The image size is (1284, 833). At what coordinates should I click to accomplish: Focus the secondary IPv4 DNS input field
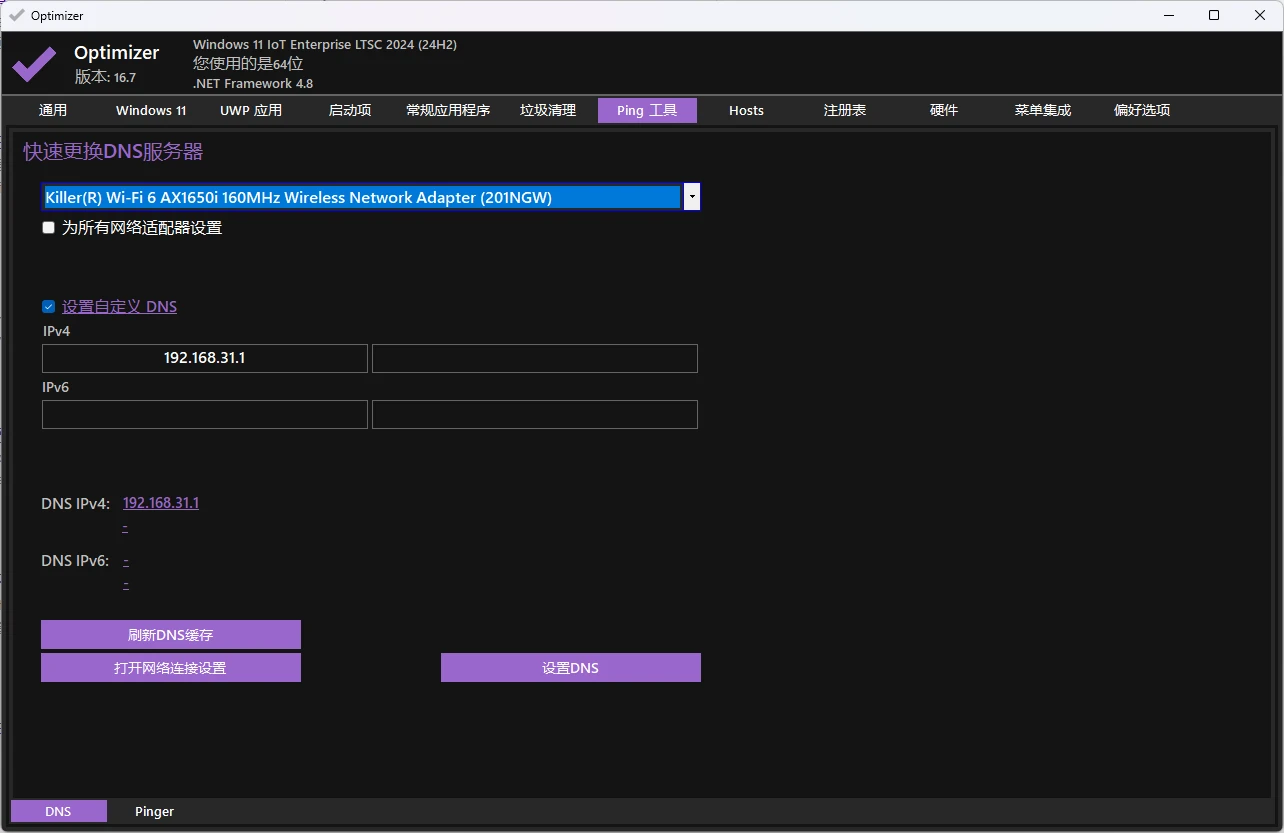tap(535, 358)
